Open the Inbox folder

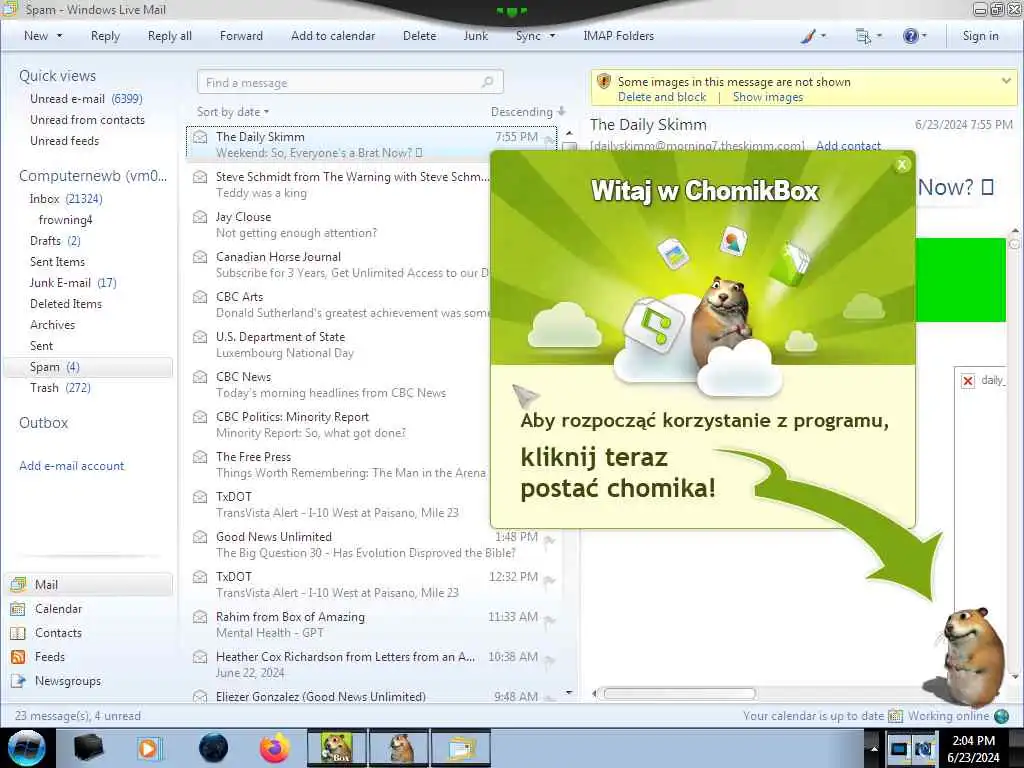(x=65, y=199)
